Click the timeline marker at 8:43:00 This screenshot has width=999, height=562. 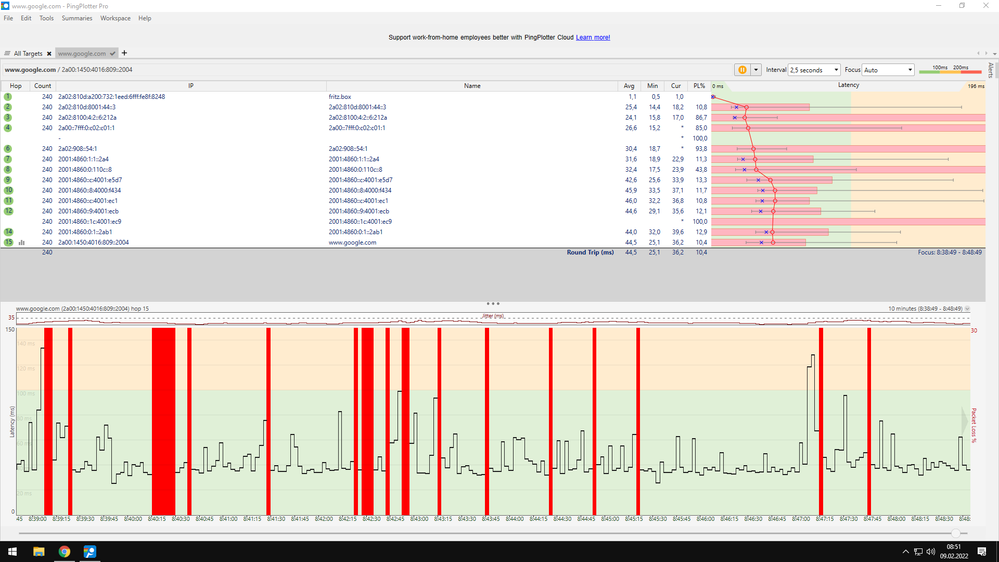point(419,519)
